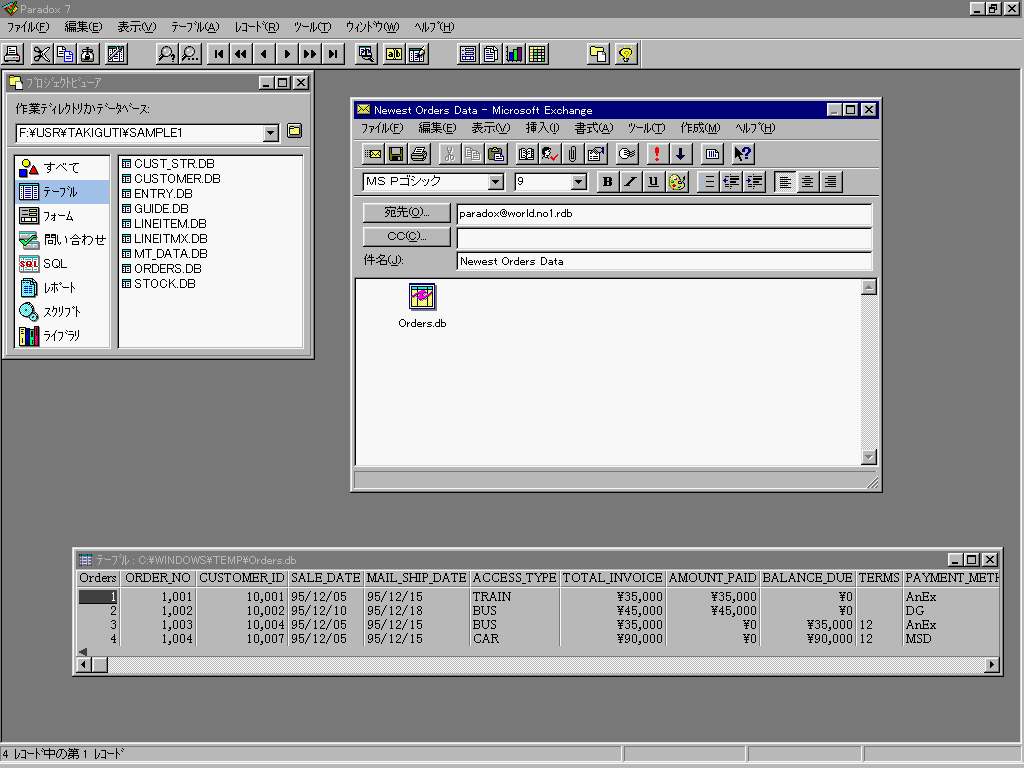Click the Print icon in Exchange toolbar
Viewport: 1024px width, 768px height.
[419, 154]
